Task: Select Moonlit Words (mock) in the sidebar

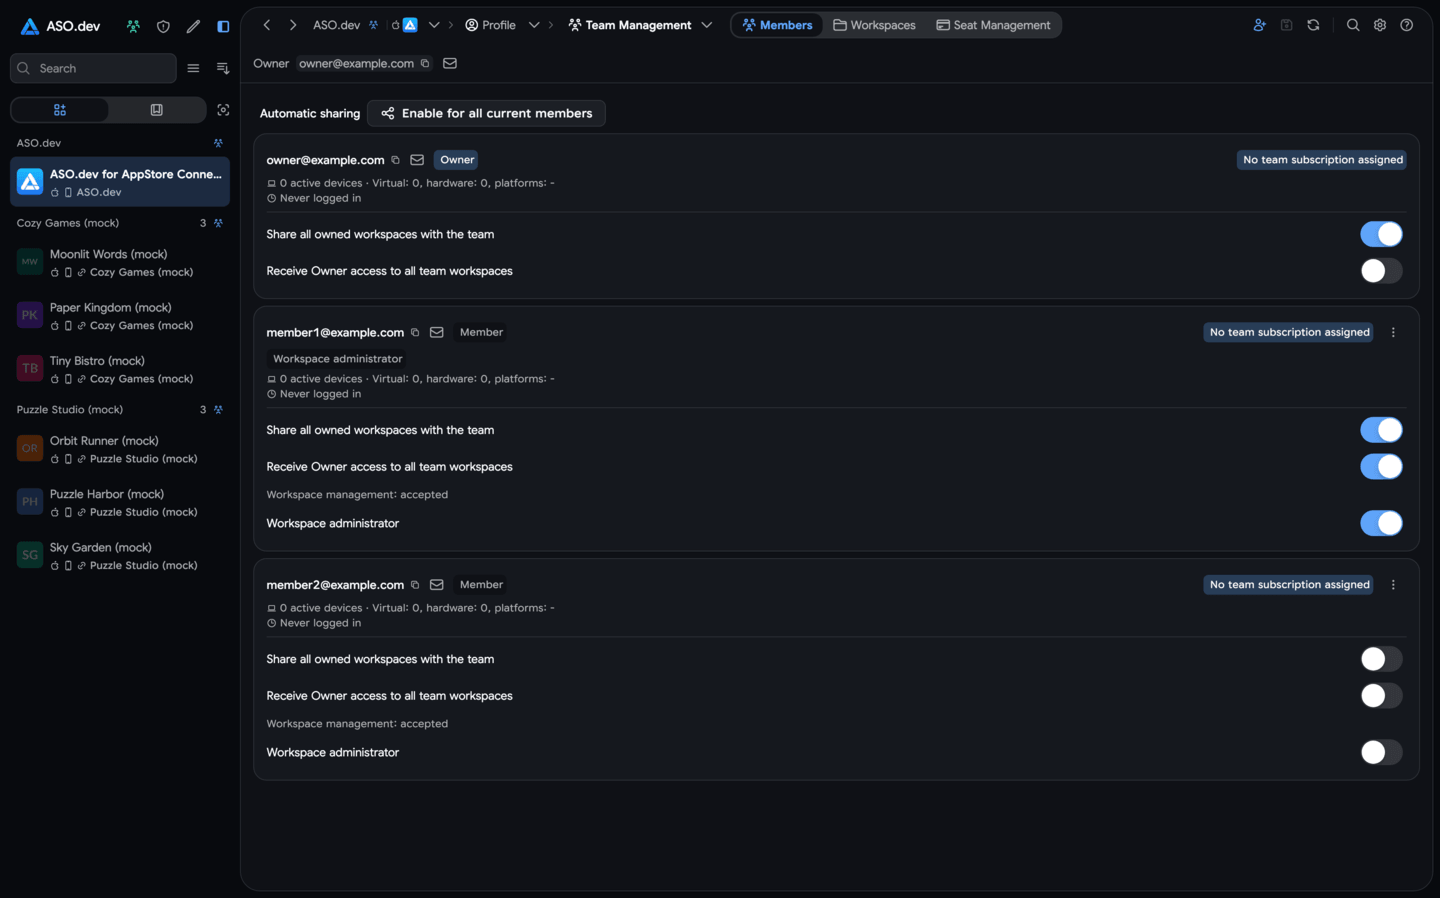Action: [x=120, y=262]
